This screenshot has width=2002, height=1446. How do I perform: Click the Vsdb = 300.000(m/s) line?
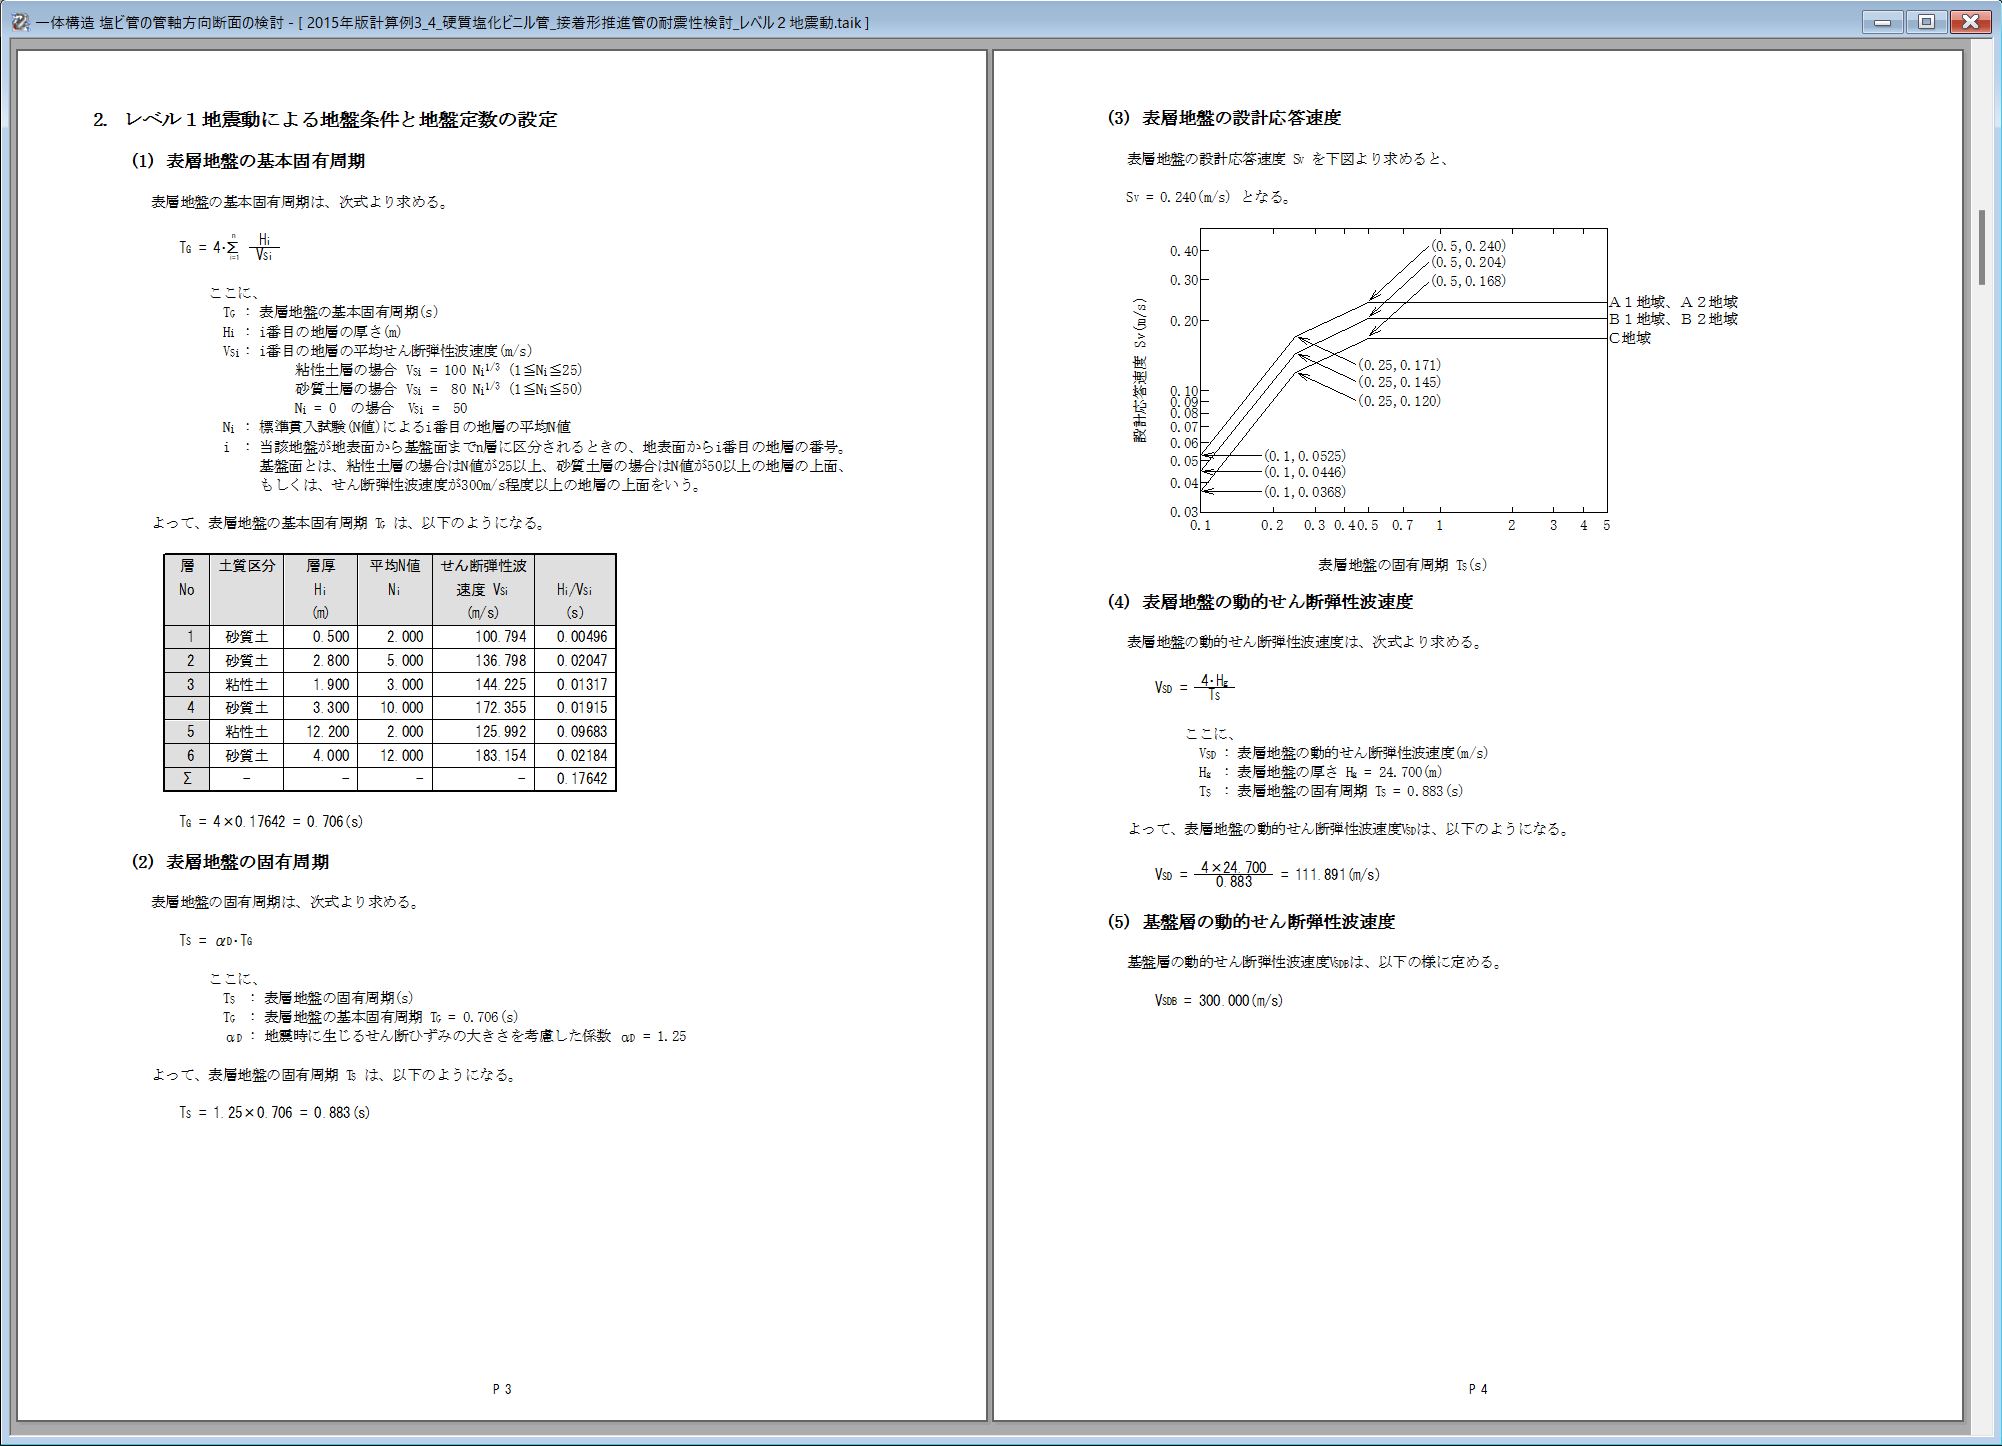click(1218, 1000)
